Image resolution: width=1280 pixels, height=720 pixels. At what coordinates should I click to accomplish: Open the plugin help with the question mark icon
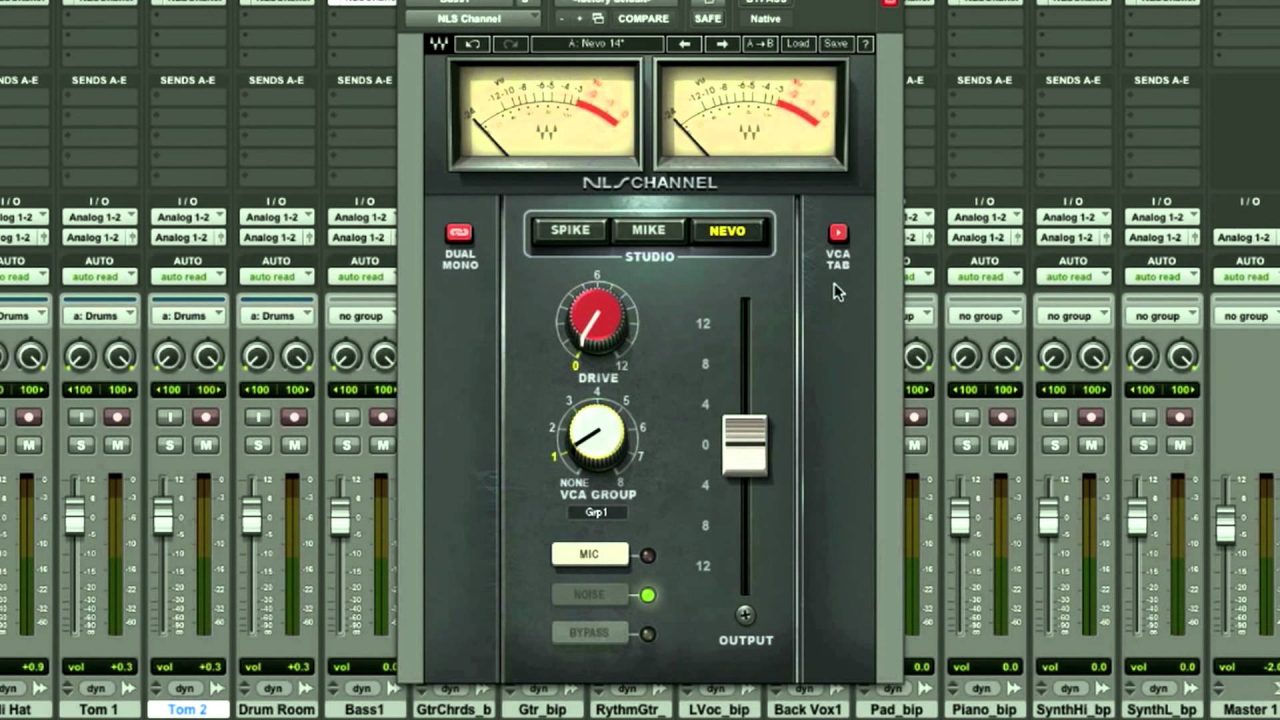click(x=864, y=44)
